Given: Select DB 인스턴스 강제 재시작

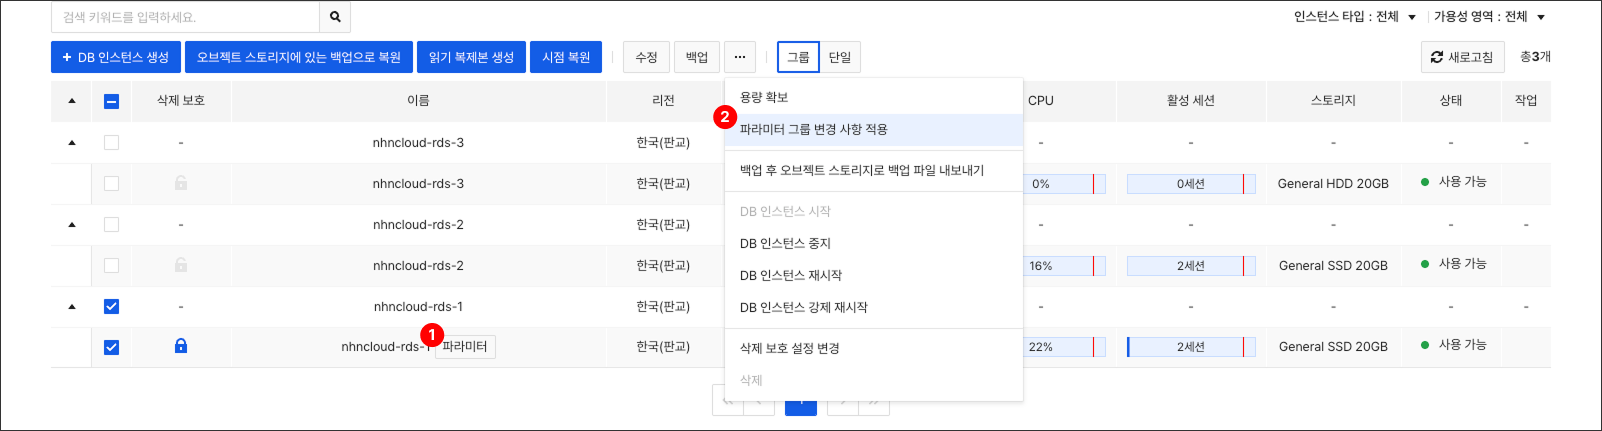Looking at the screenshot, I should 874,307.
